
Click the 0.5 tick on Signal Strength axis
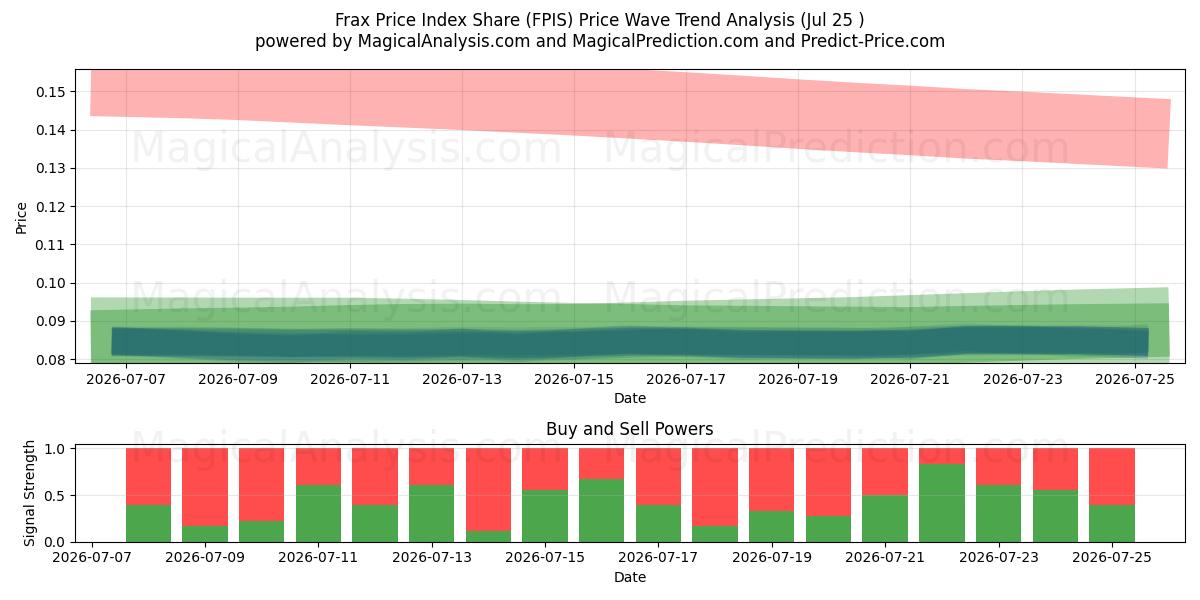coord(56,495)
